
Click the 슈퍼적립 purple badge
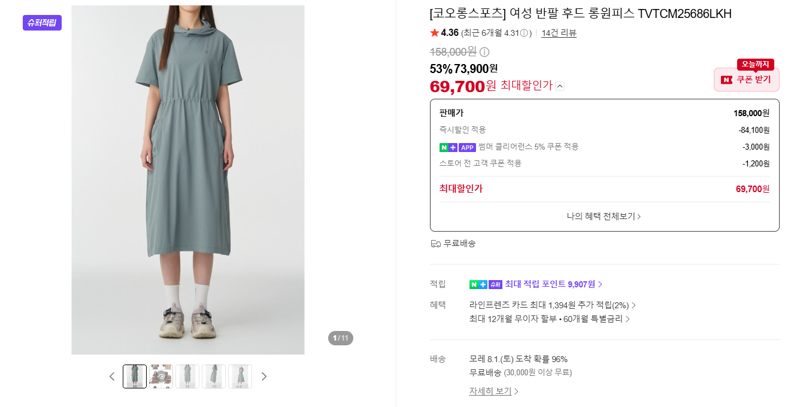coord(42,22)
